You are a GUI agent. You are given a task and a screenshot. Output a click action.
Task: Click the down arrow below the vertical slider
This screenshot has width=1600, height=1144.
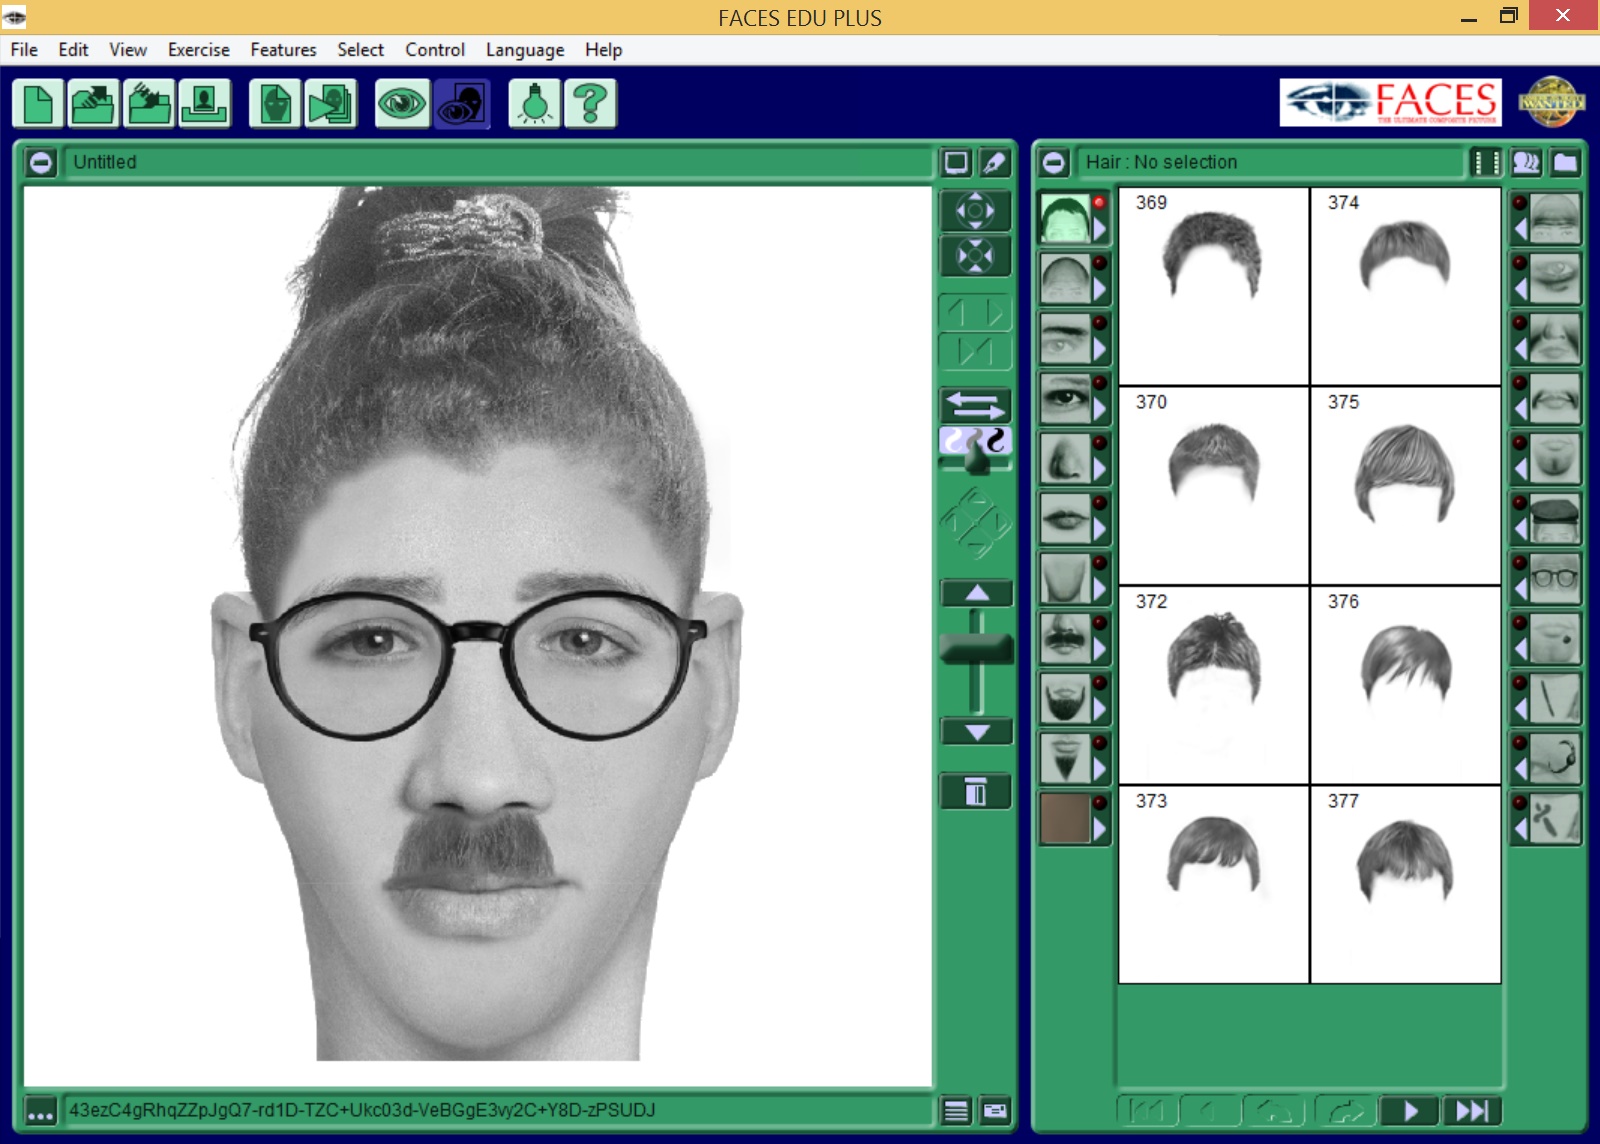pos(976,732)
